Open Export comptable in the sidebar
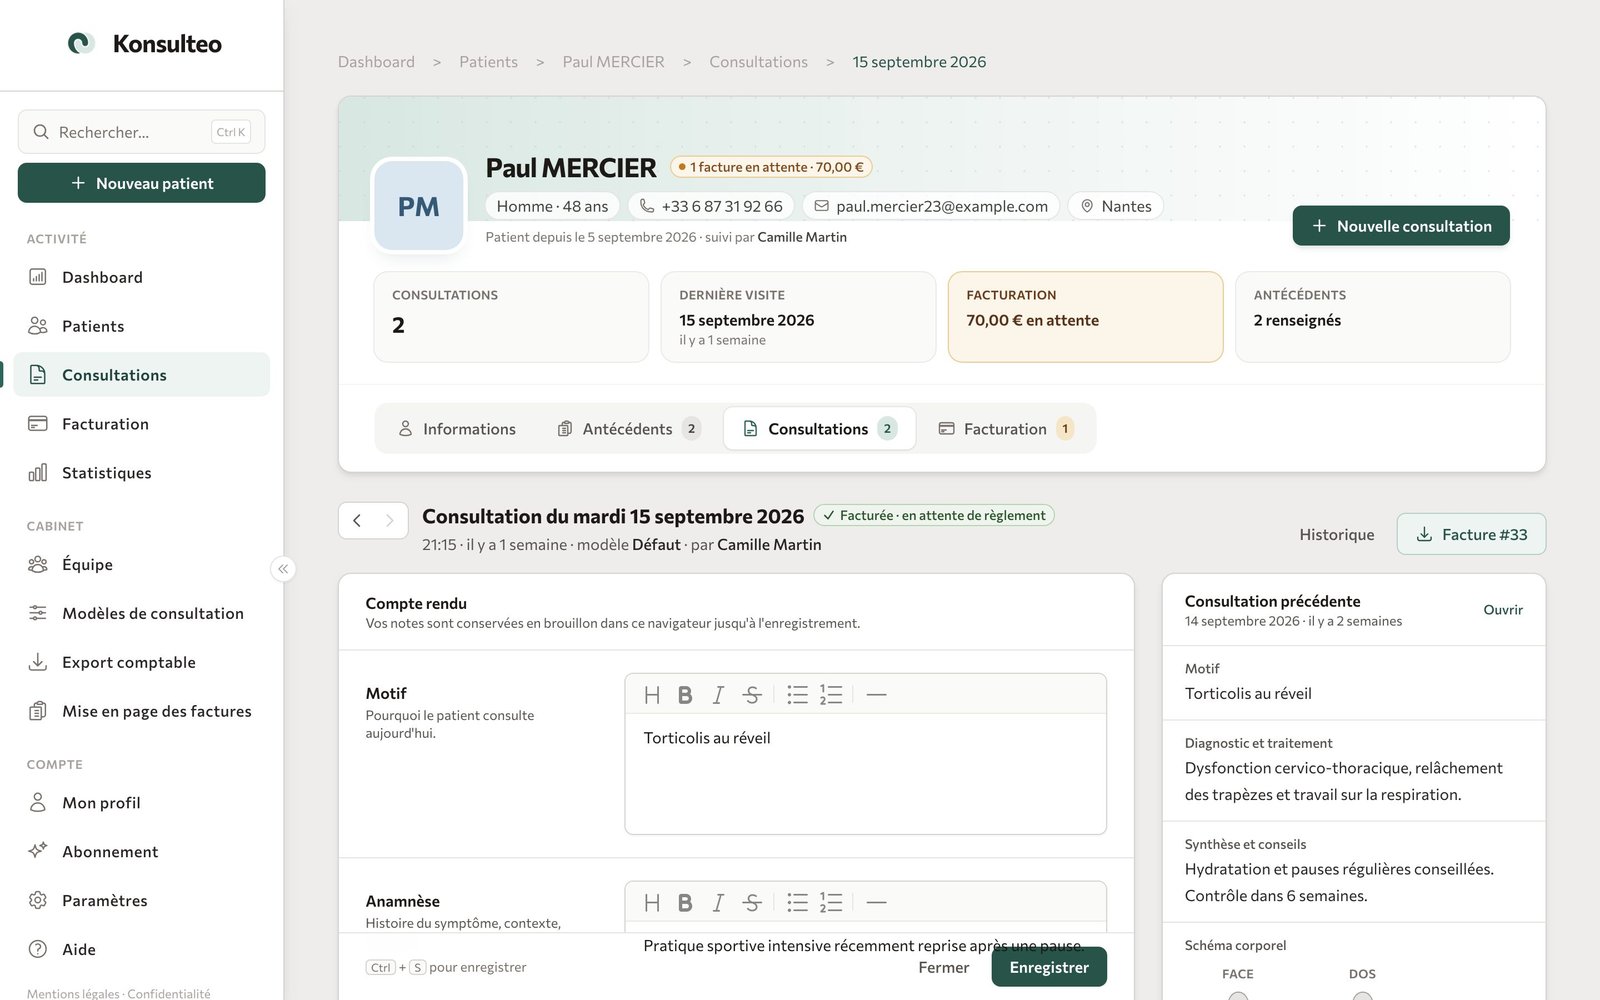Viewport: 1600px width, 1000px height. 142,662
